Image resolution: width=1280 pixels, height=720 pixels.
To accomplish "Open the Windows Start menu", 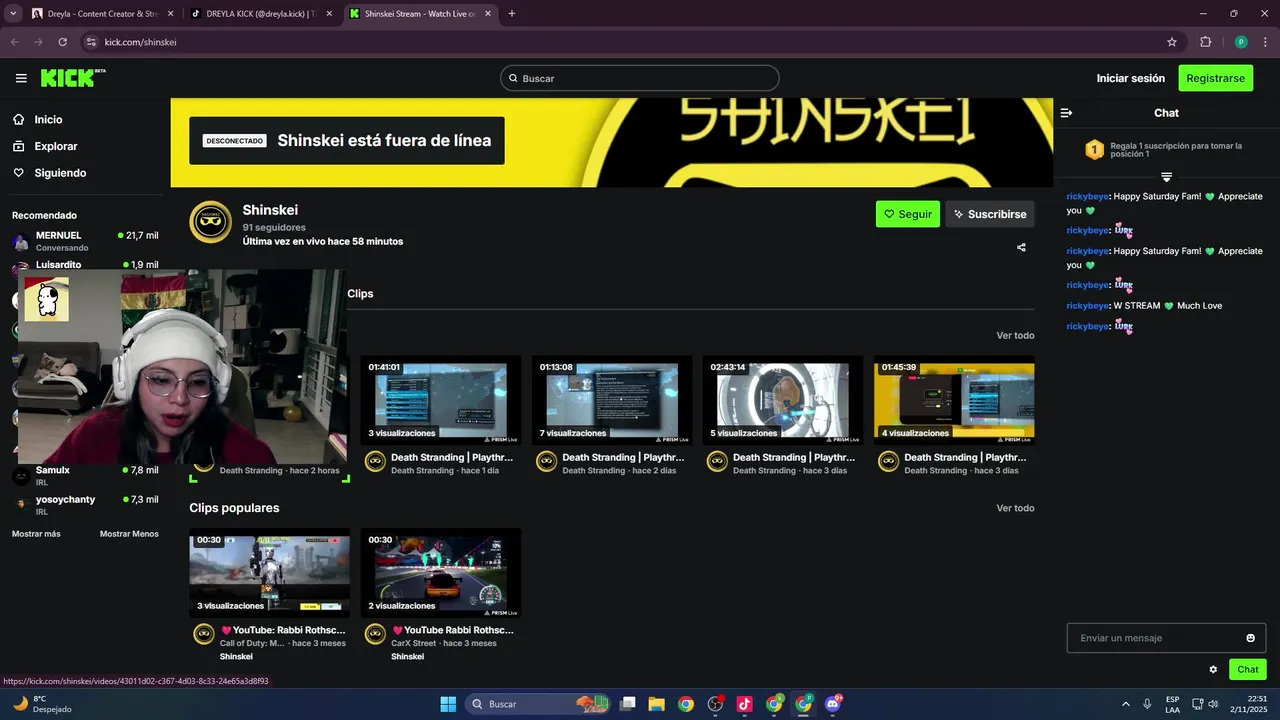I will point(448,704).
